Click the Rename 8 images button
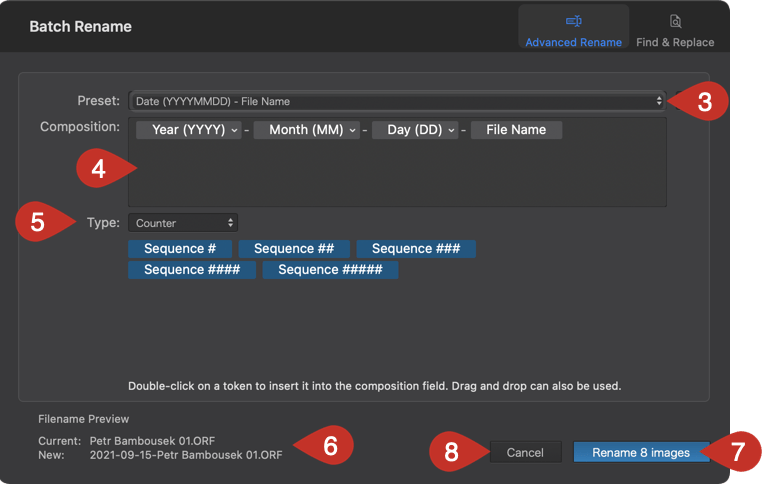This screenshot has height=484, width=762. pos(641,452)
